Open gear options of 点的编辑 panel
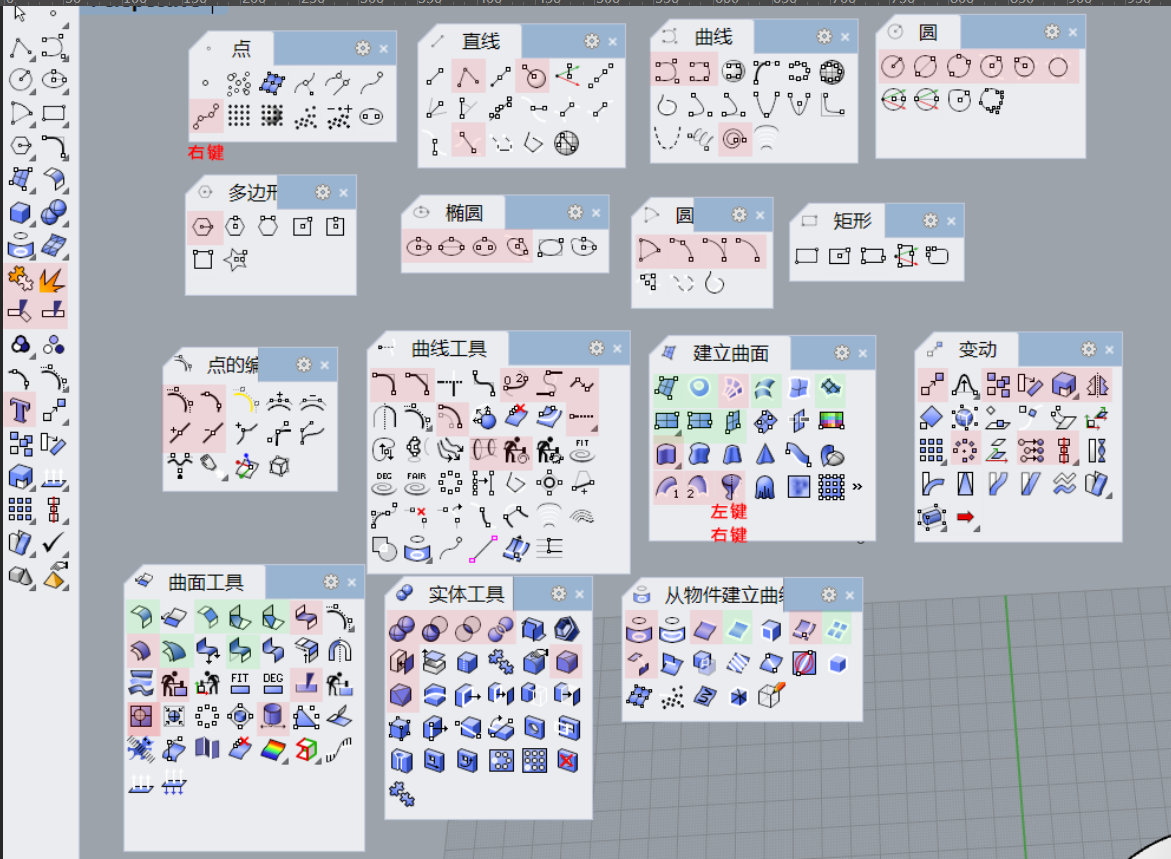Image resolution: width=1171 pixels, height=859 pixels. [x=304, y=365]
